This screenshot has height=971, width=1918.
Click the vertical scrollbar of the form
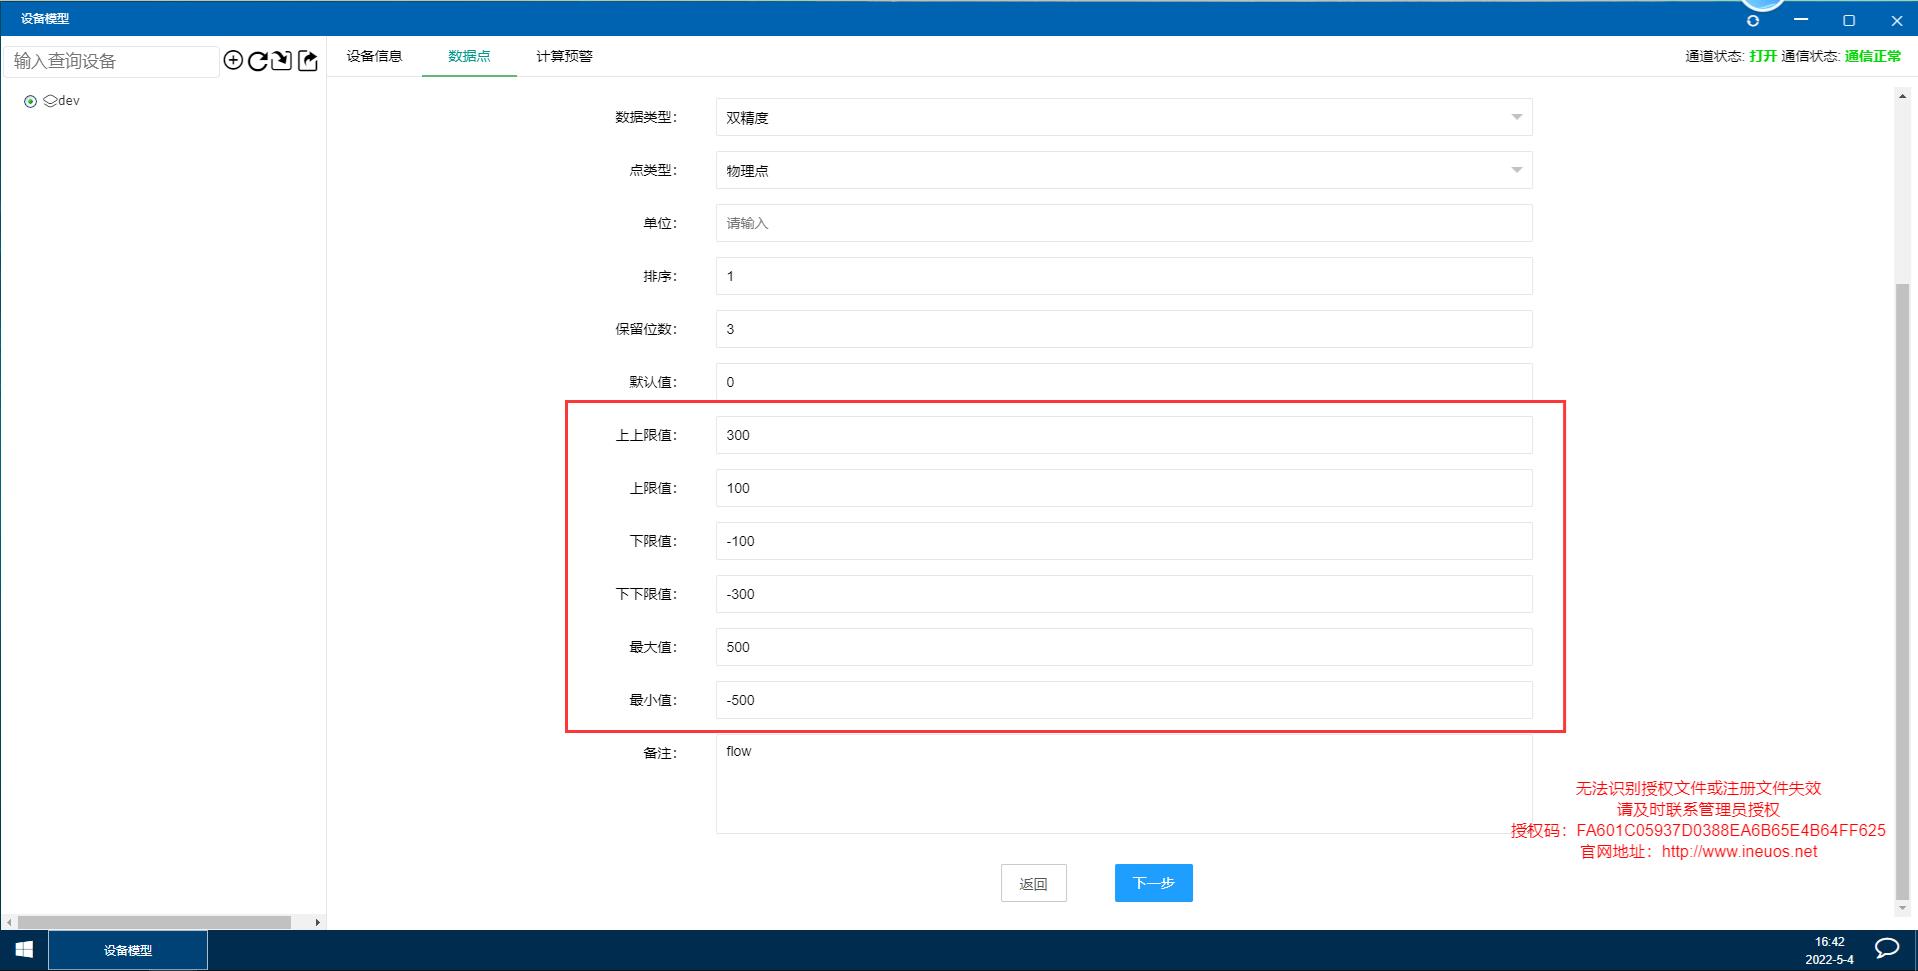(1902, 592)
